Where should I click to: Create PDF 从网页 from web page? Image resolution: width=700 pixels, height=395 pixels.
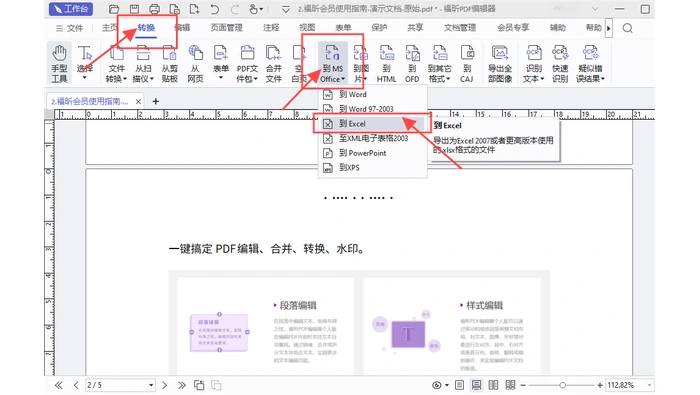tap(195, 63)
